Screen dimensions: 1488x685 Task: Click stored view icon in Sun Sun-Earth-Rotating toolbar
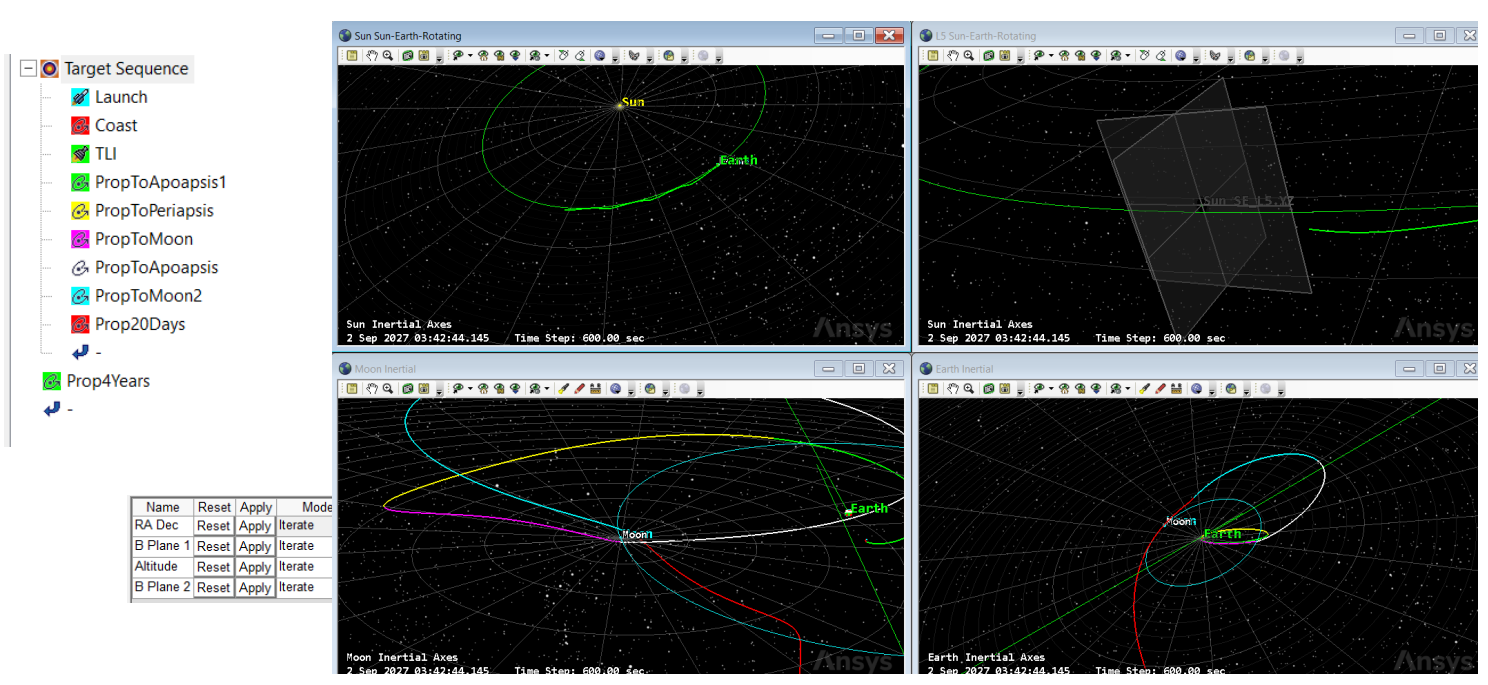499,56
